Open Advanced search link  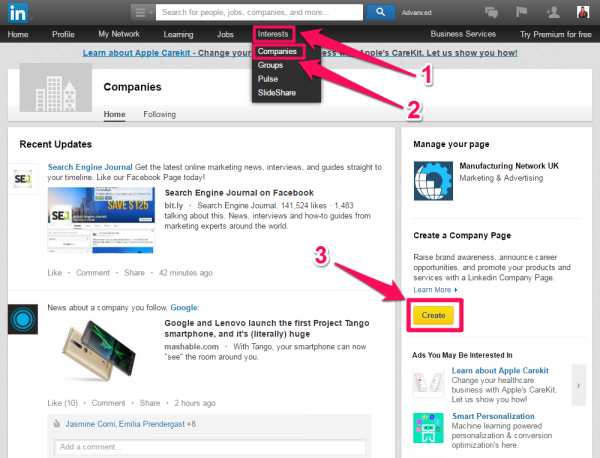[x=416, y=13]
